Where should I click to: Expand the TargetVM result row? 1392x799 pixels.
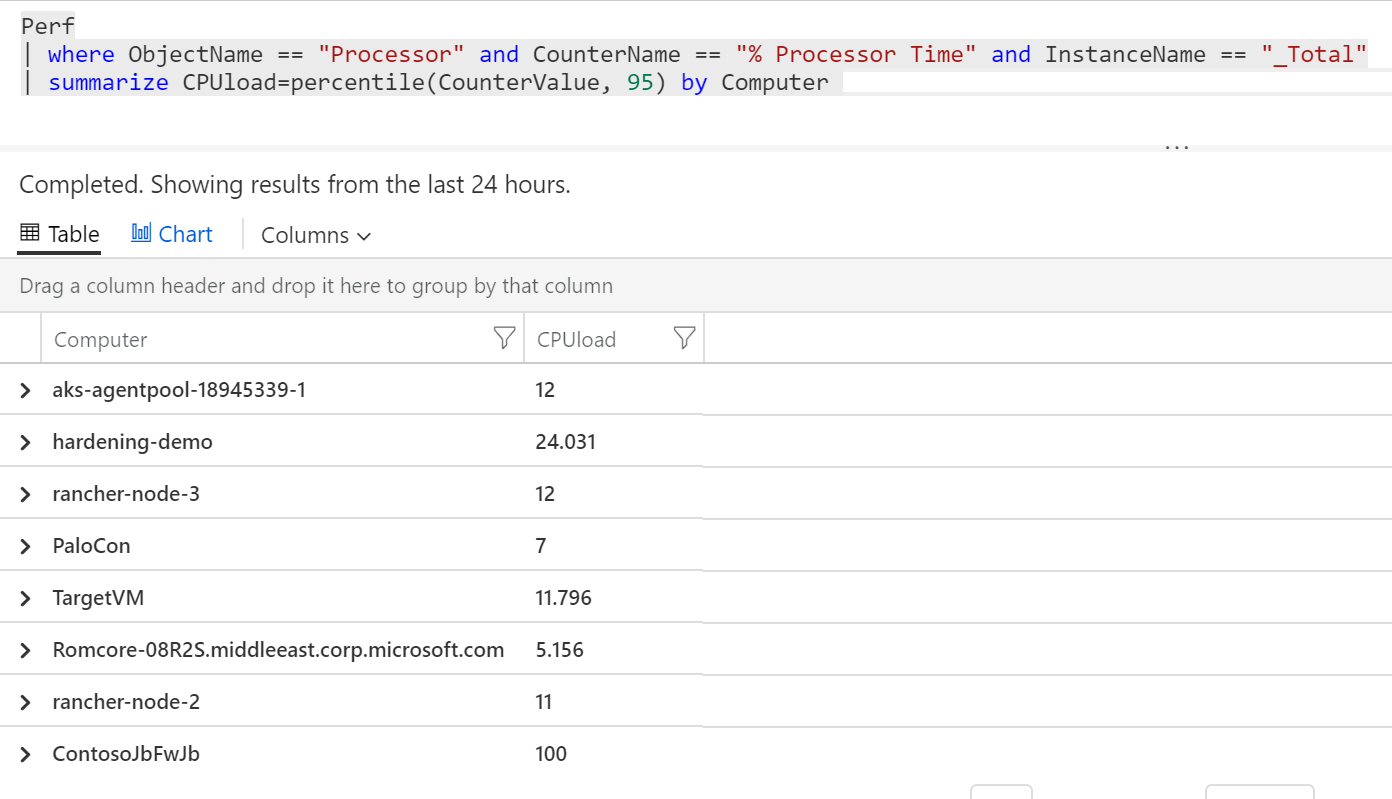26,598
